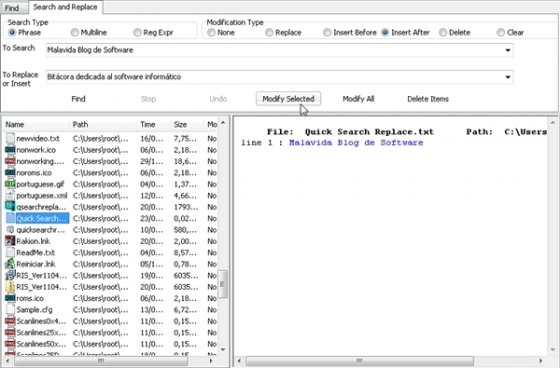Click the Sample.cfg file icon
Screen dimensions: 560x368
(10, 310)
